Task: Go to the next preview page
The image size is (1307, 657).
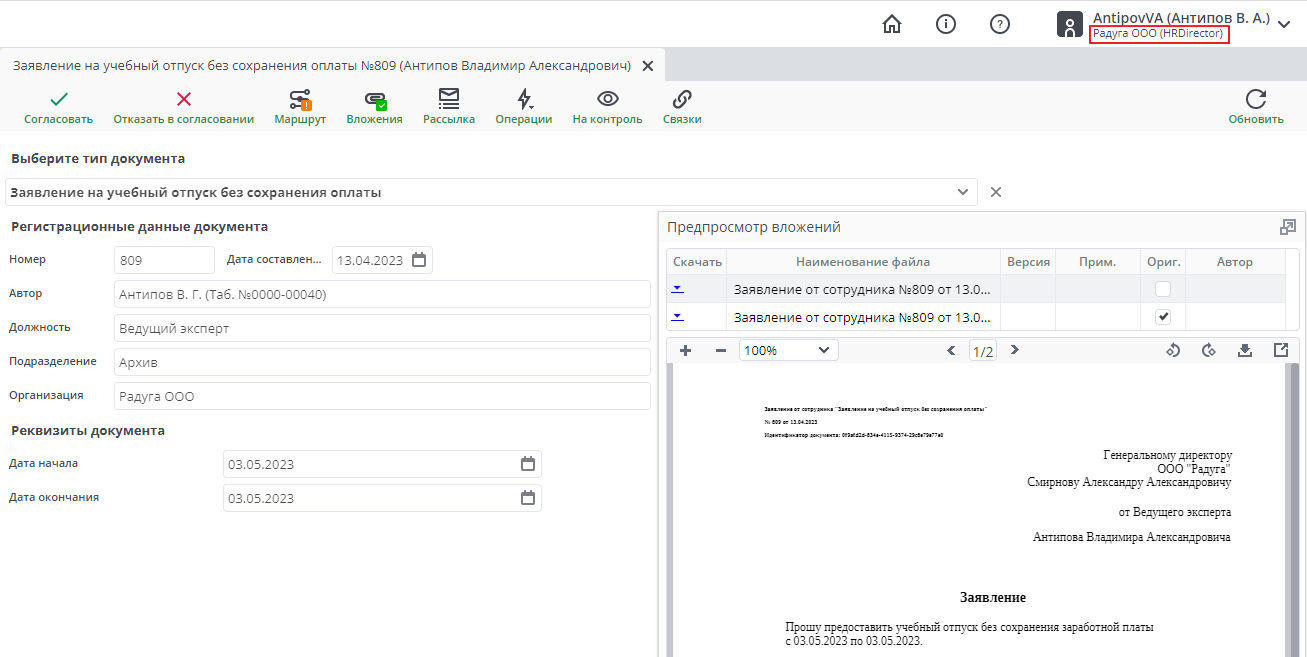Action: tap(1015, 350)
